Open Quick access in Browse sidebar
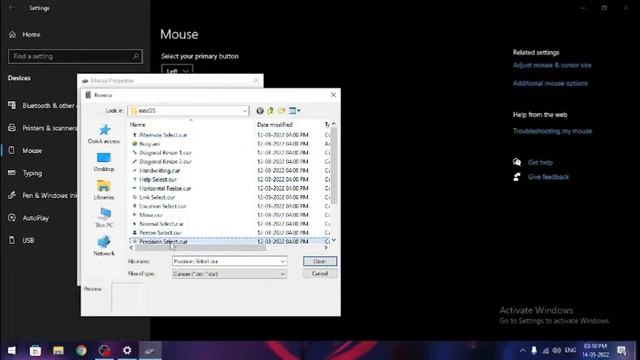The image size is (640, 360). point(104,134)
